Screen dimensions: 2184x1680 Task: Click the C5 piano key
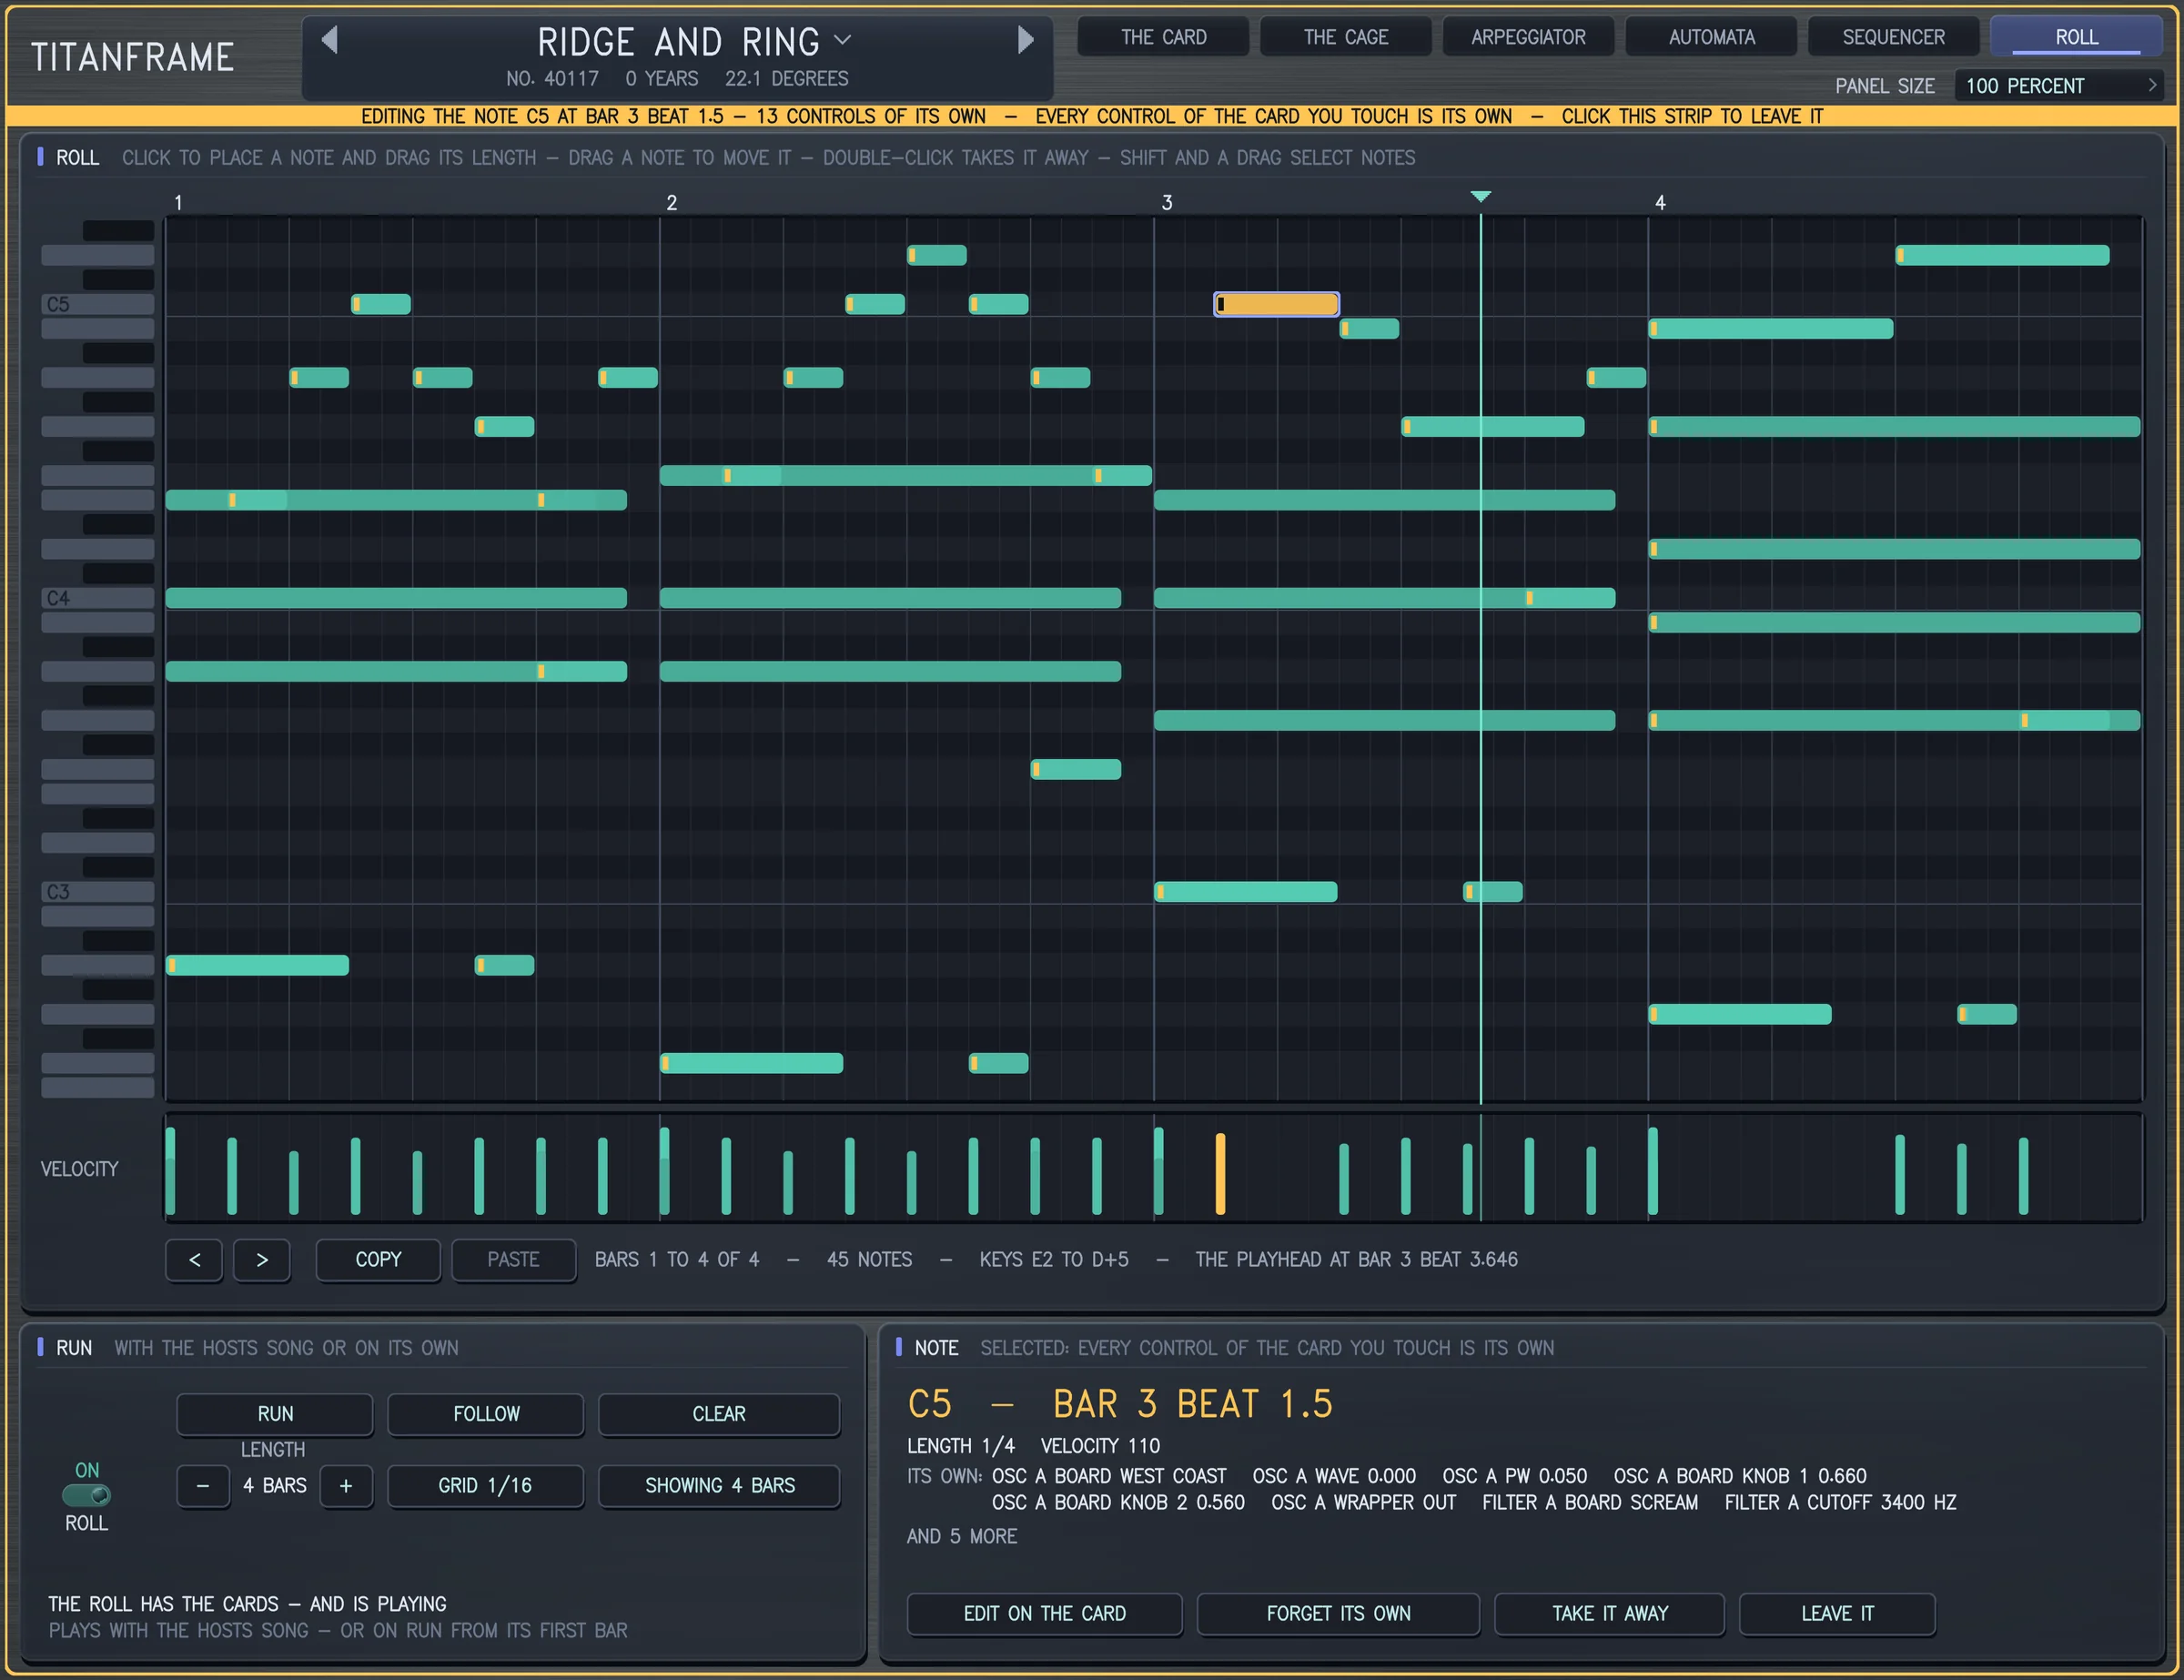(x=97, y=304)
